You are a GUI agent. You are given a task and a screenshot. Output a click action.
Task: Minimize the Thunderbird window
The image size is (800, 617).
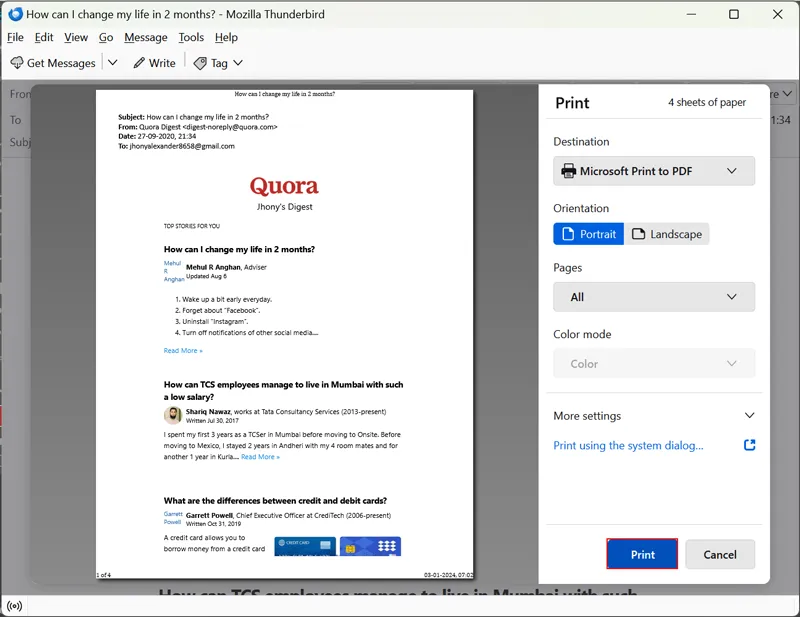pyautogui.click(x=691, y=14)
